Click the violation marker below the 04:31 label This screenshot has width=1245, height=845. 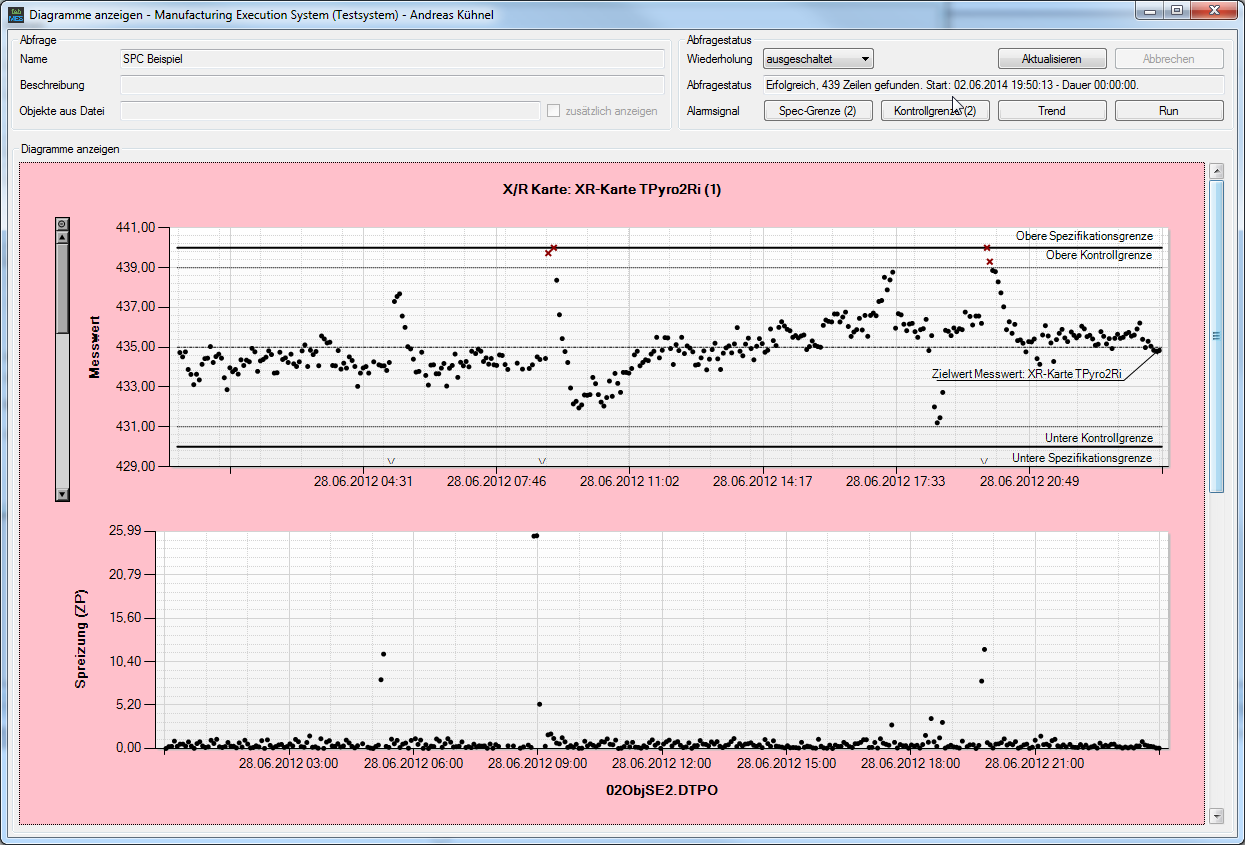coord(393,462)
